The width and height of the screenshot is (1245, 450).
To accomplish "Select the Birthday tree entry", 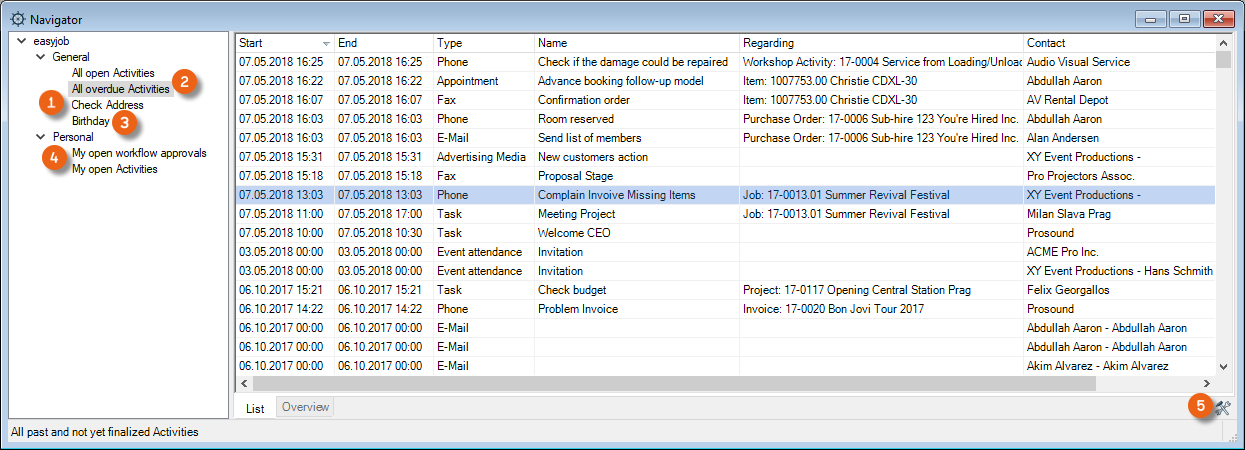I will coord(90,121).
